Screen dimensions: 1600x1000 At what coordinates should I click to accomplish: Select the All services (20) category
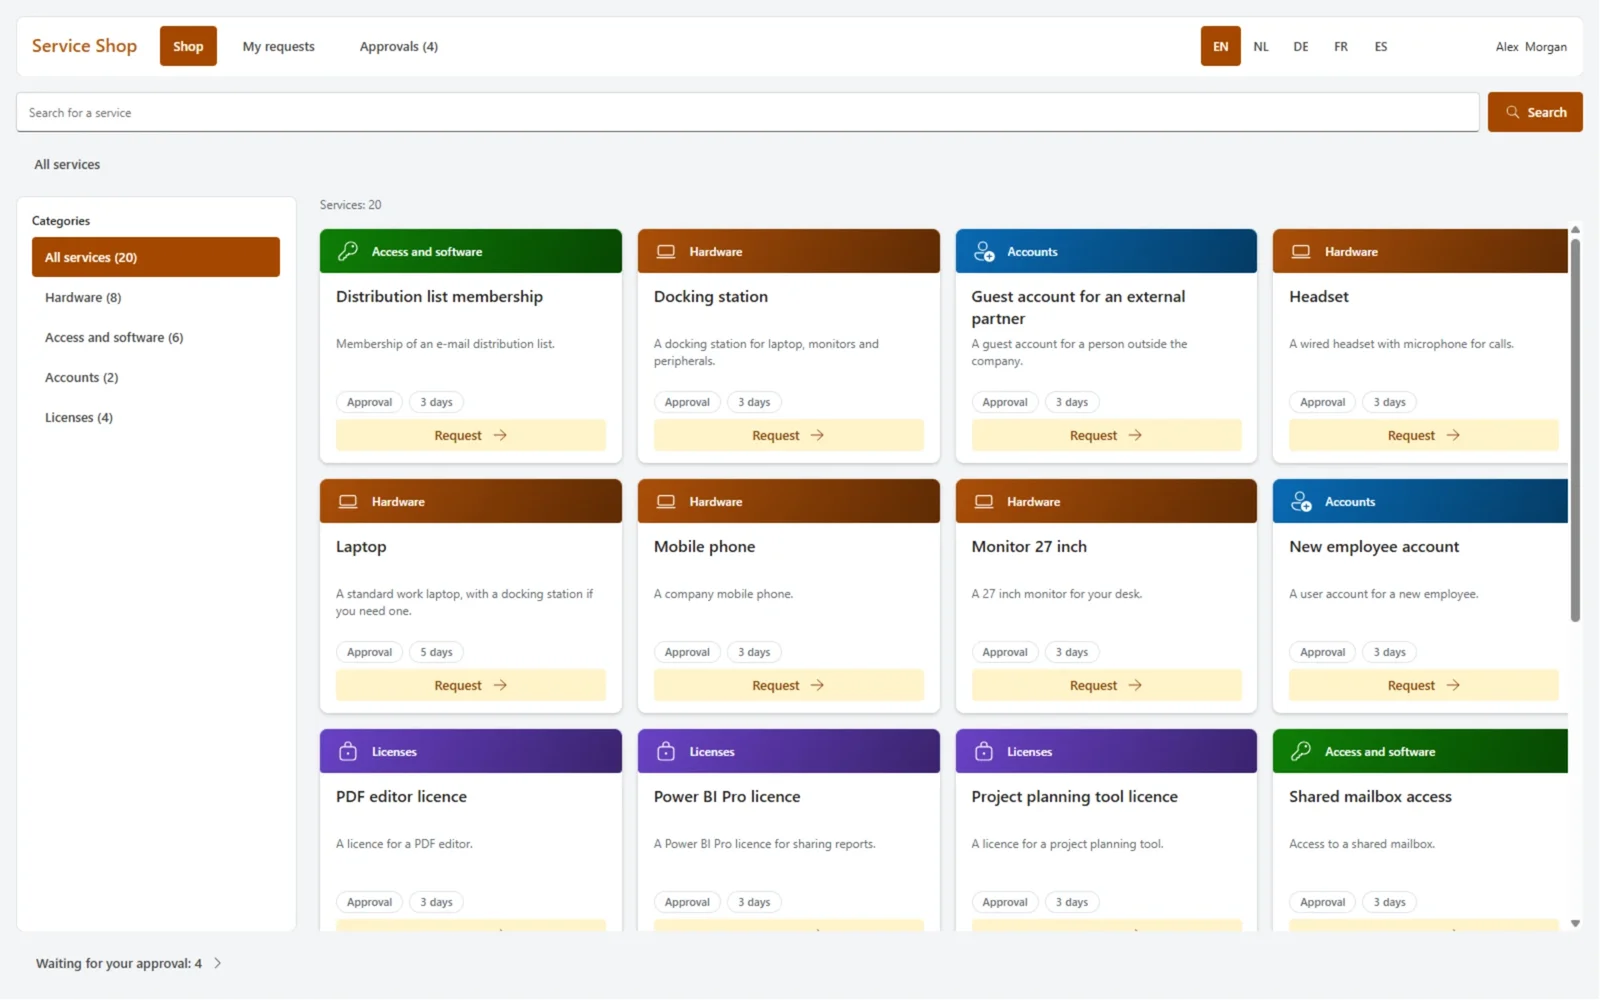pos(156,257)
